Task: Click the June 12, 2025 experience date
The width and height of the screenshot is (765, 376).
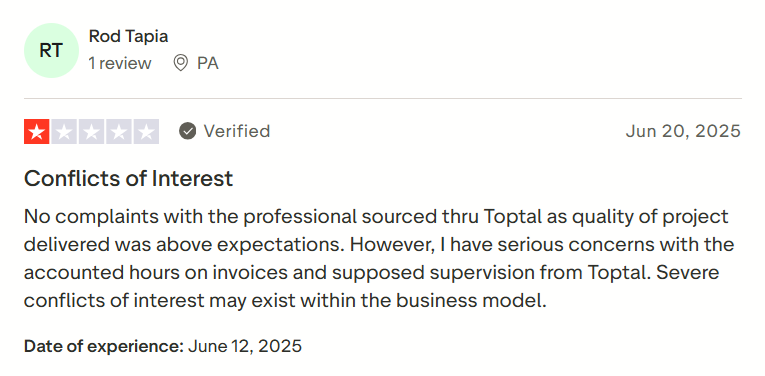Action: pyautogui.click(x=245, y=346)
